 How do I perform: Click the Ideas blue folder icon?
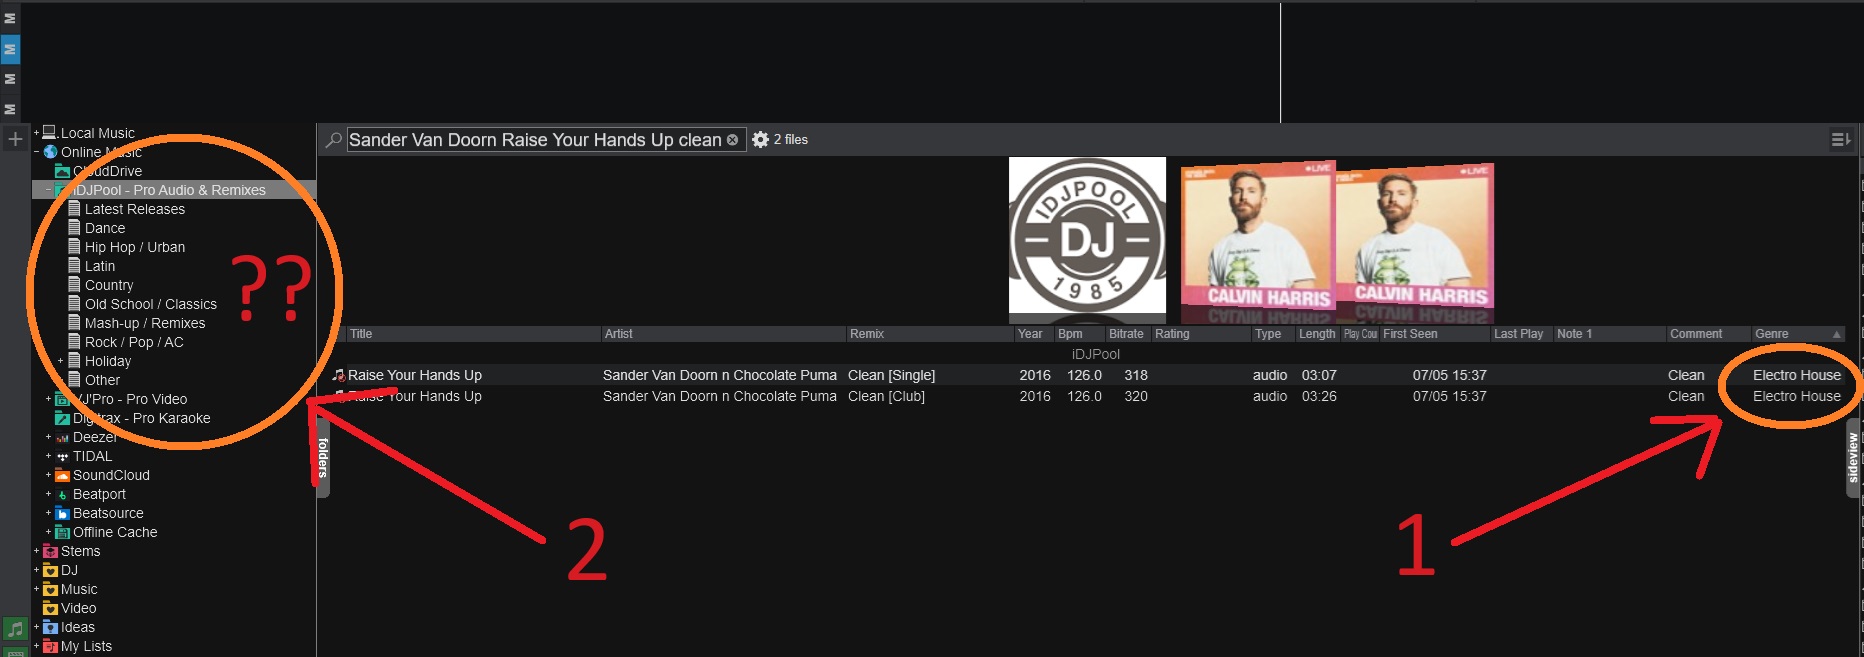(x=50, y=627)
